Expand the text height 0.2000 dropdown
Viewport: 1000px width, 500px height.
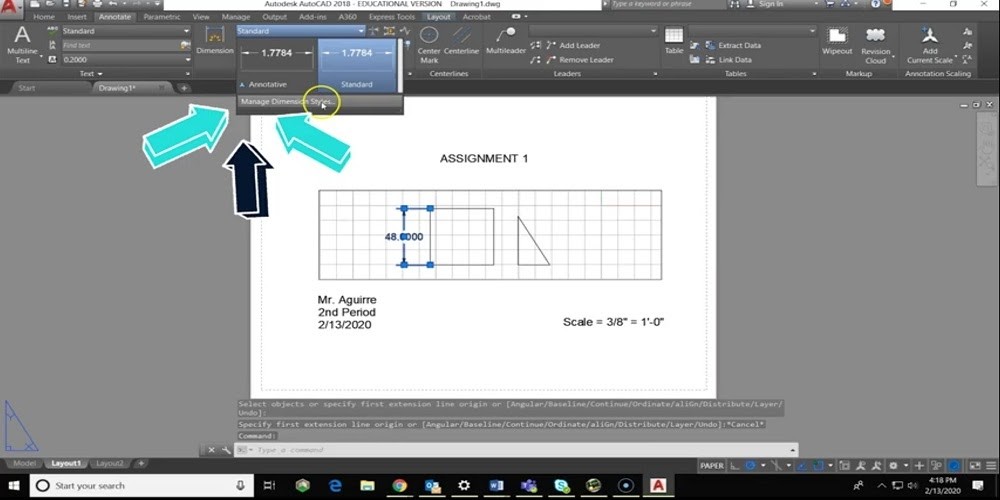pyautogui.click(x=125, y=60)
